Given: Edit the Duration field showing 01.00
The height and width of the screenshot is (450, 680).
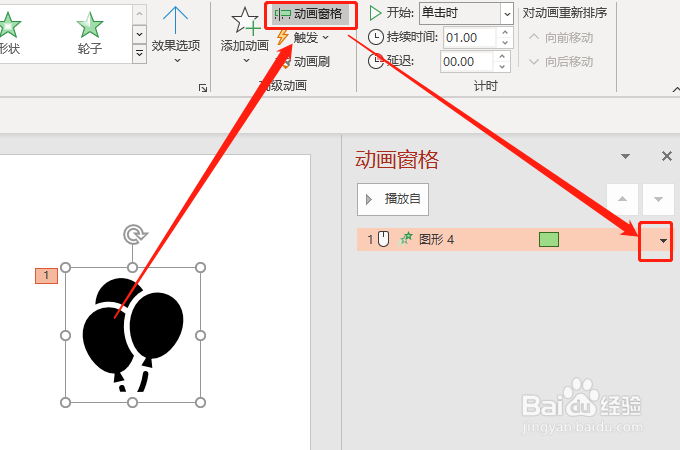Looking at the screenshot, I should coord(469,38).
